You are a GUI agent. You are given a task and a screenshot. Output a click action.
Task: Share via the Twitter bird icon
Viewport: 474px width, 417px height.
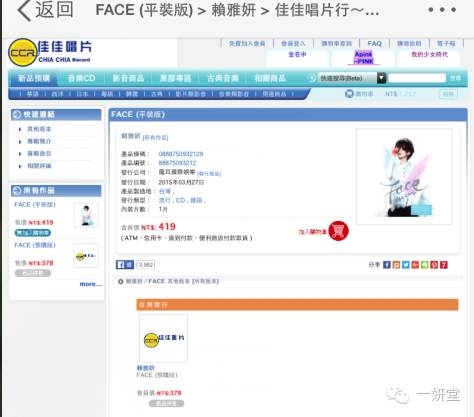tap(405, 265)
